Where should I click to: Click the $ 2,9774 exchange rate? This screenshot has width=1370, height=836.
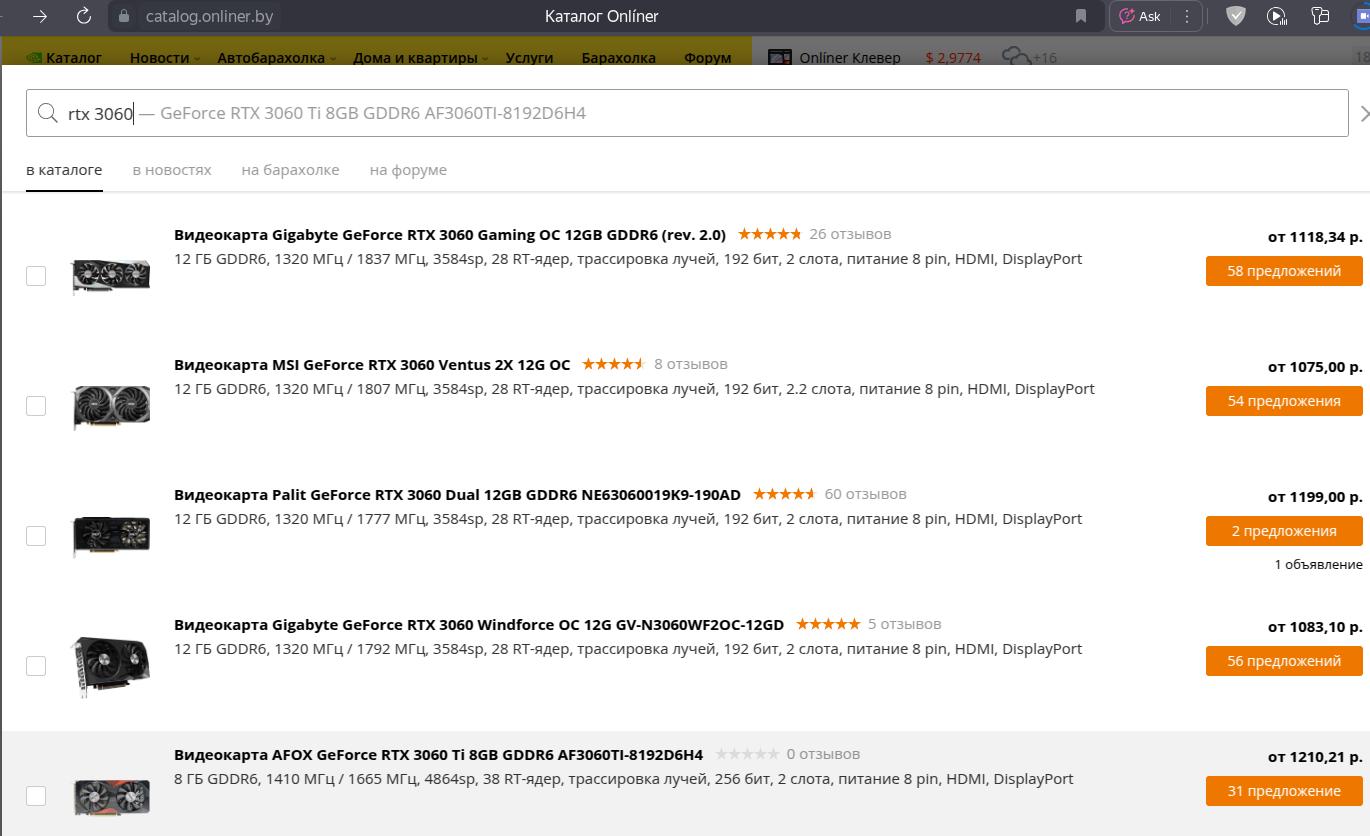tap(953, 58)
